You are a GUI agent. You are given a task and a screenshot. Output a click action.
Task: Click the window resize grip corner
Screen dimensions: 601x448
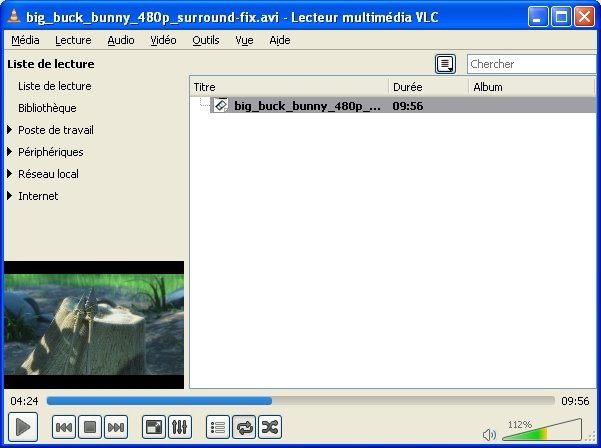point(592,437)
